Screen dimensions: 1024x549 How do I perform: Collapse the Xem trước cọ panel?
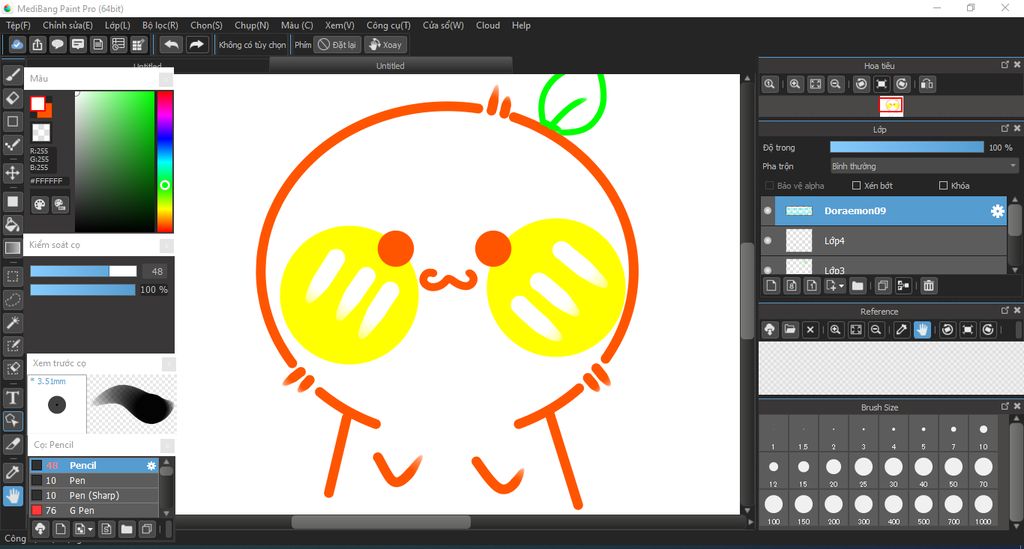(168, 364)
